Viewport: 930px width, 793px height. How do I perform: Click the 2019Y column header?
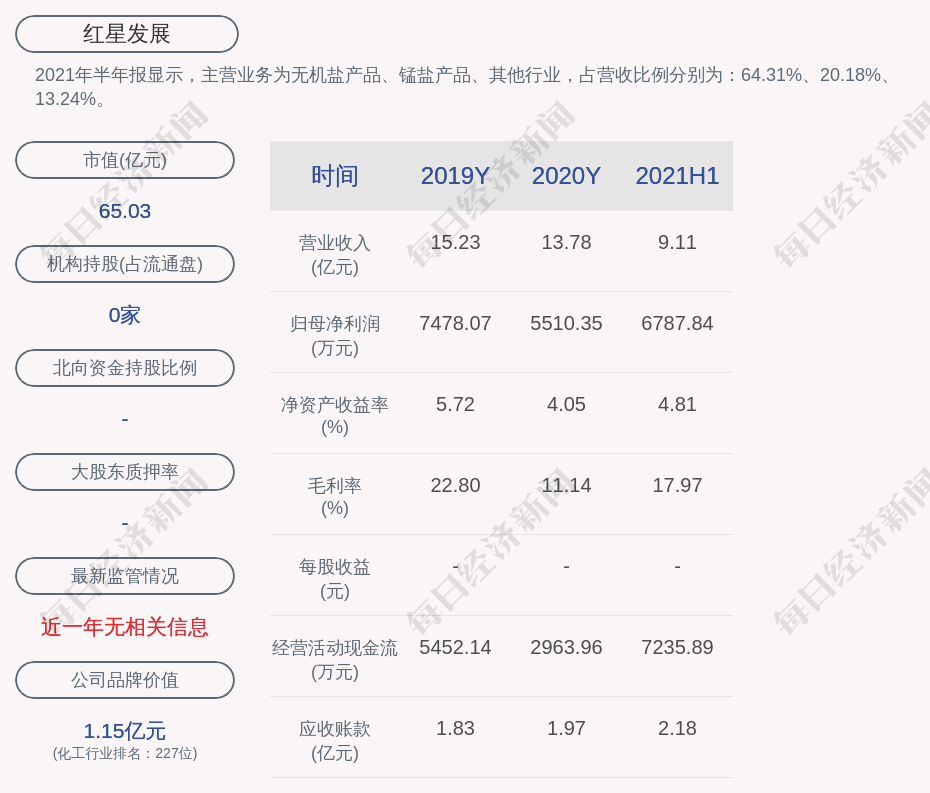[455, 176]
